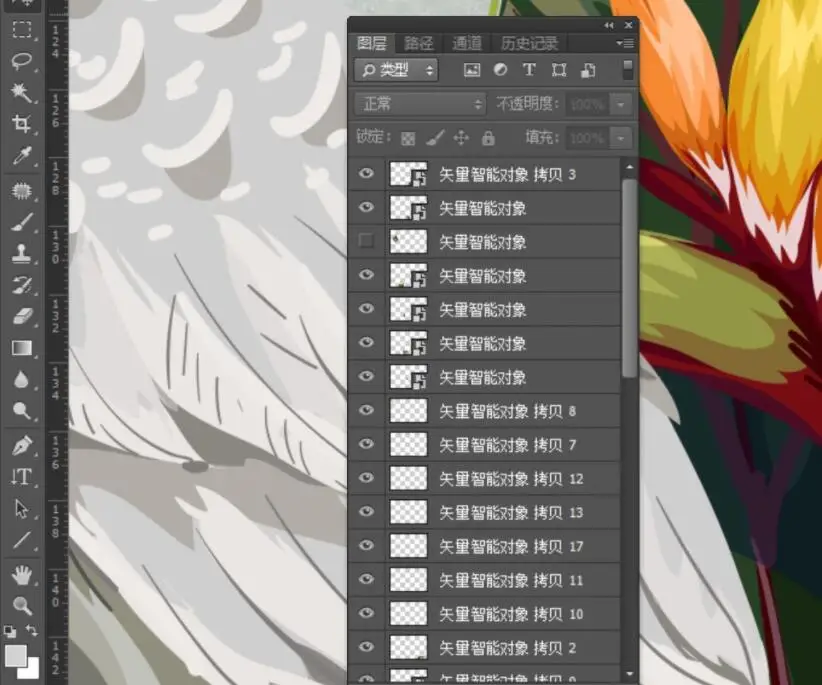Click the layers list scroll-up arrow

point(630,167)
